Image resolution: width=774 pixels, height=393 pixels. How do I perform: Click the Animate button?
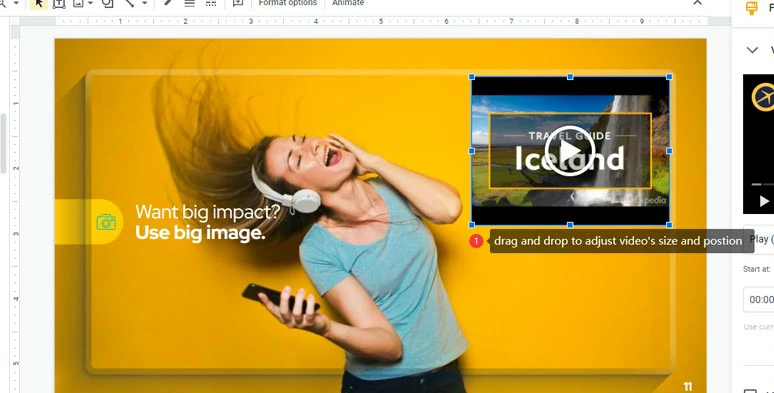(348, 3)
